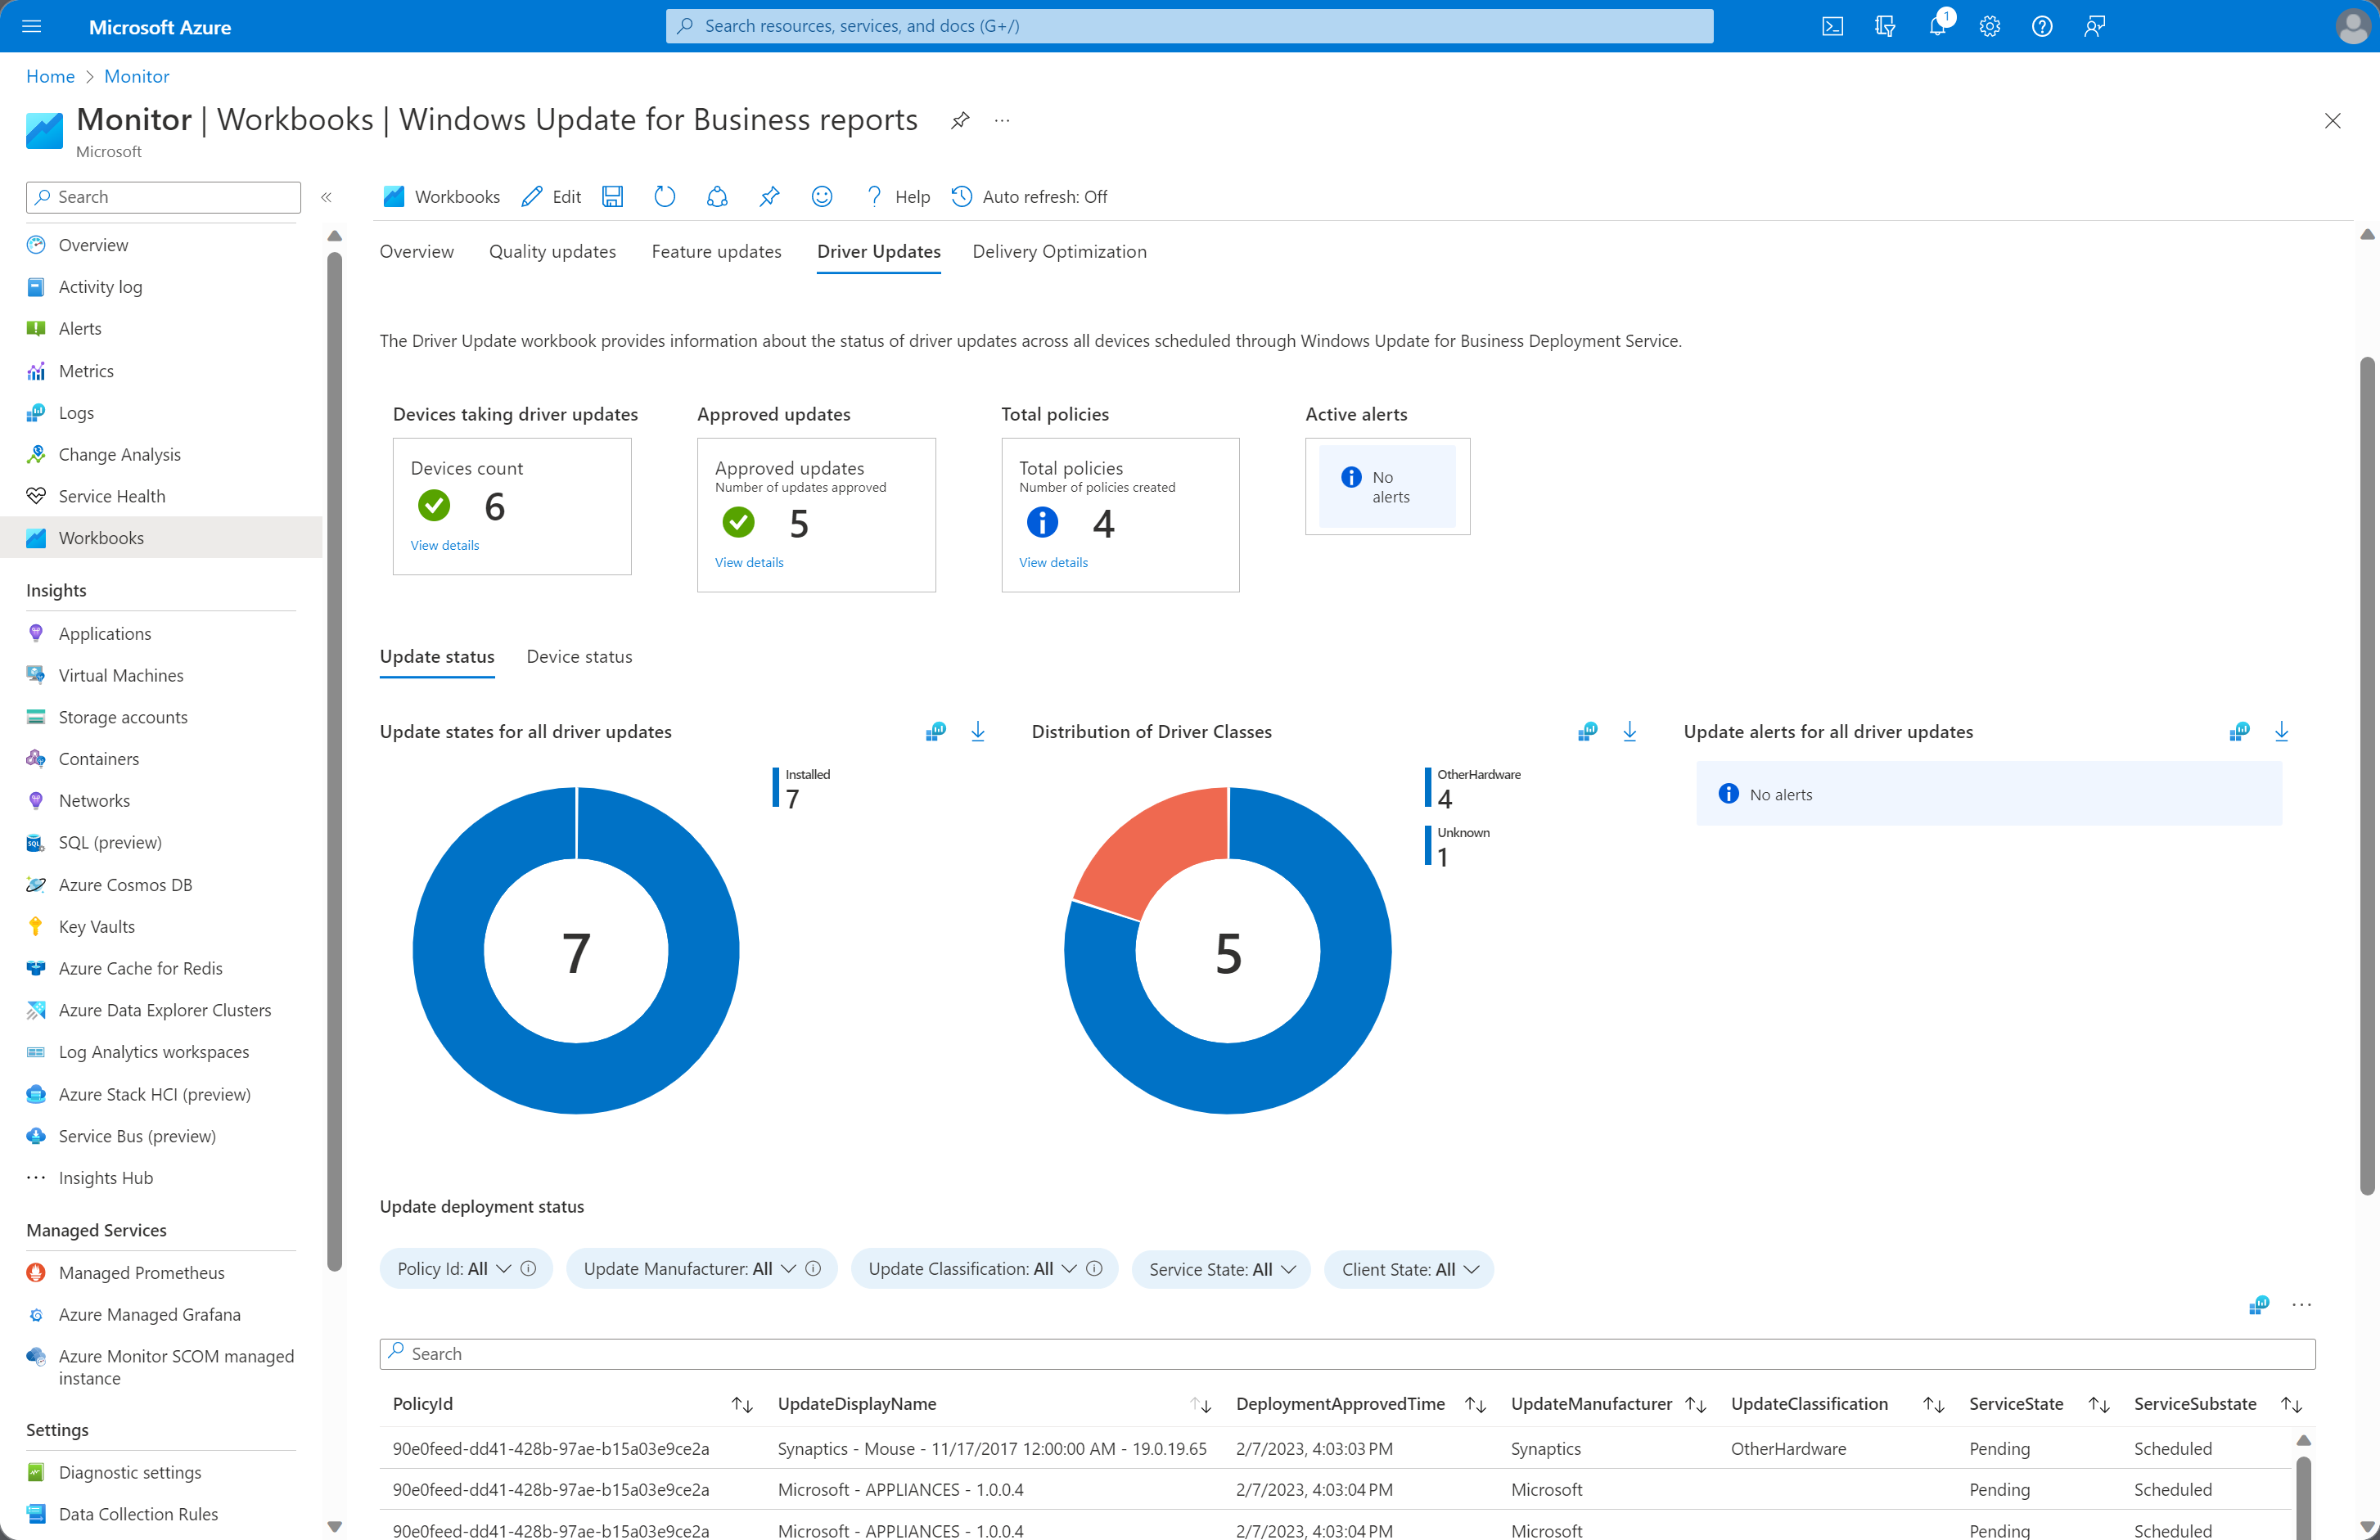Open Cloud Shell from top bar
Viewport: 2380px width, 1540px height.
(x=1832, y=26)
